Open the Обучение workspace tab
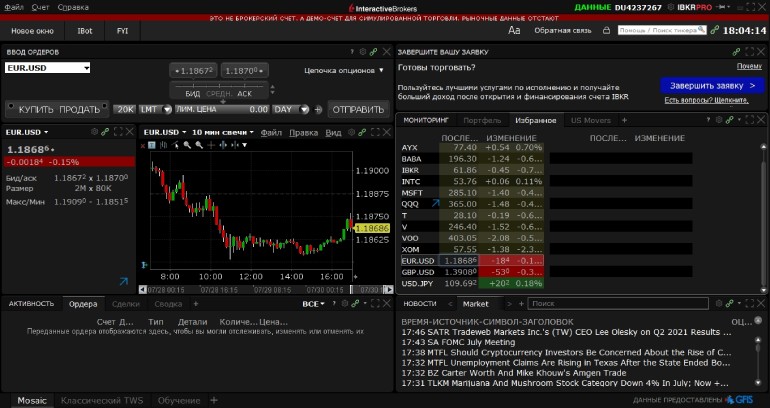This screenshot has width=770, height=408. click(179, 401)
